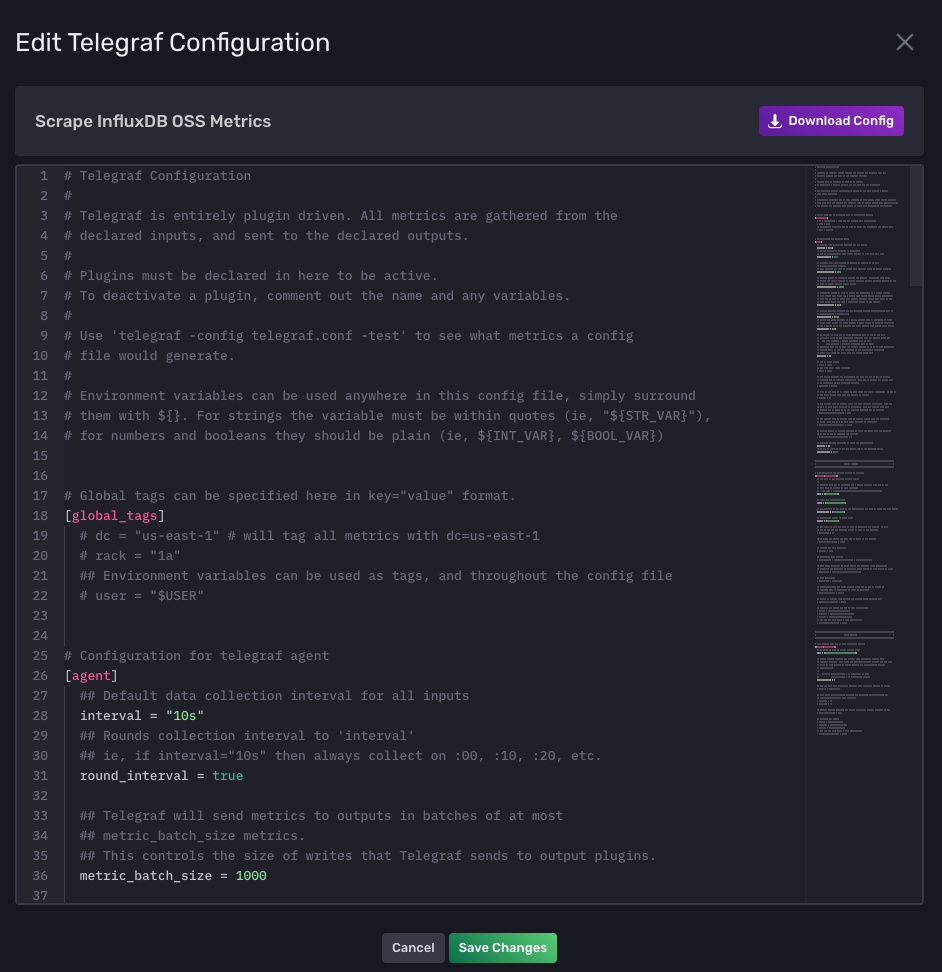Place cursor on the [global_tags] section header
The width and height of the screenshot is (942, 972).
point(111,516)
